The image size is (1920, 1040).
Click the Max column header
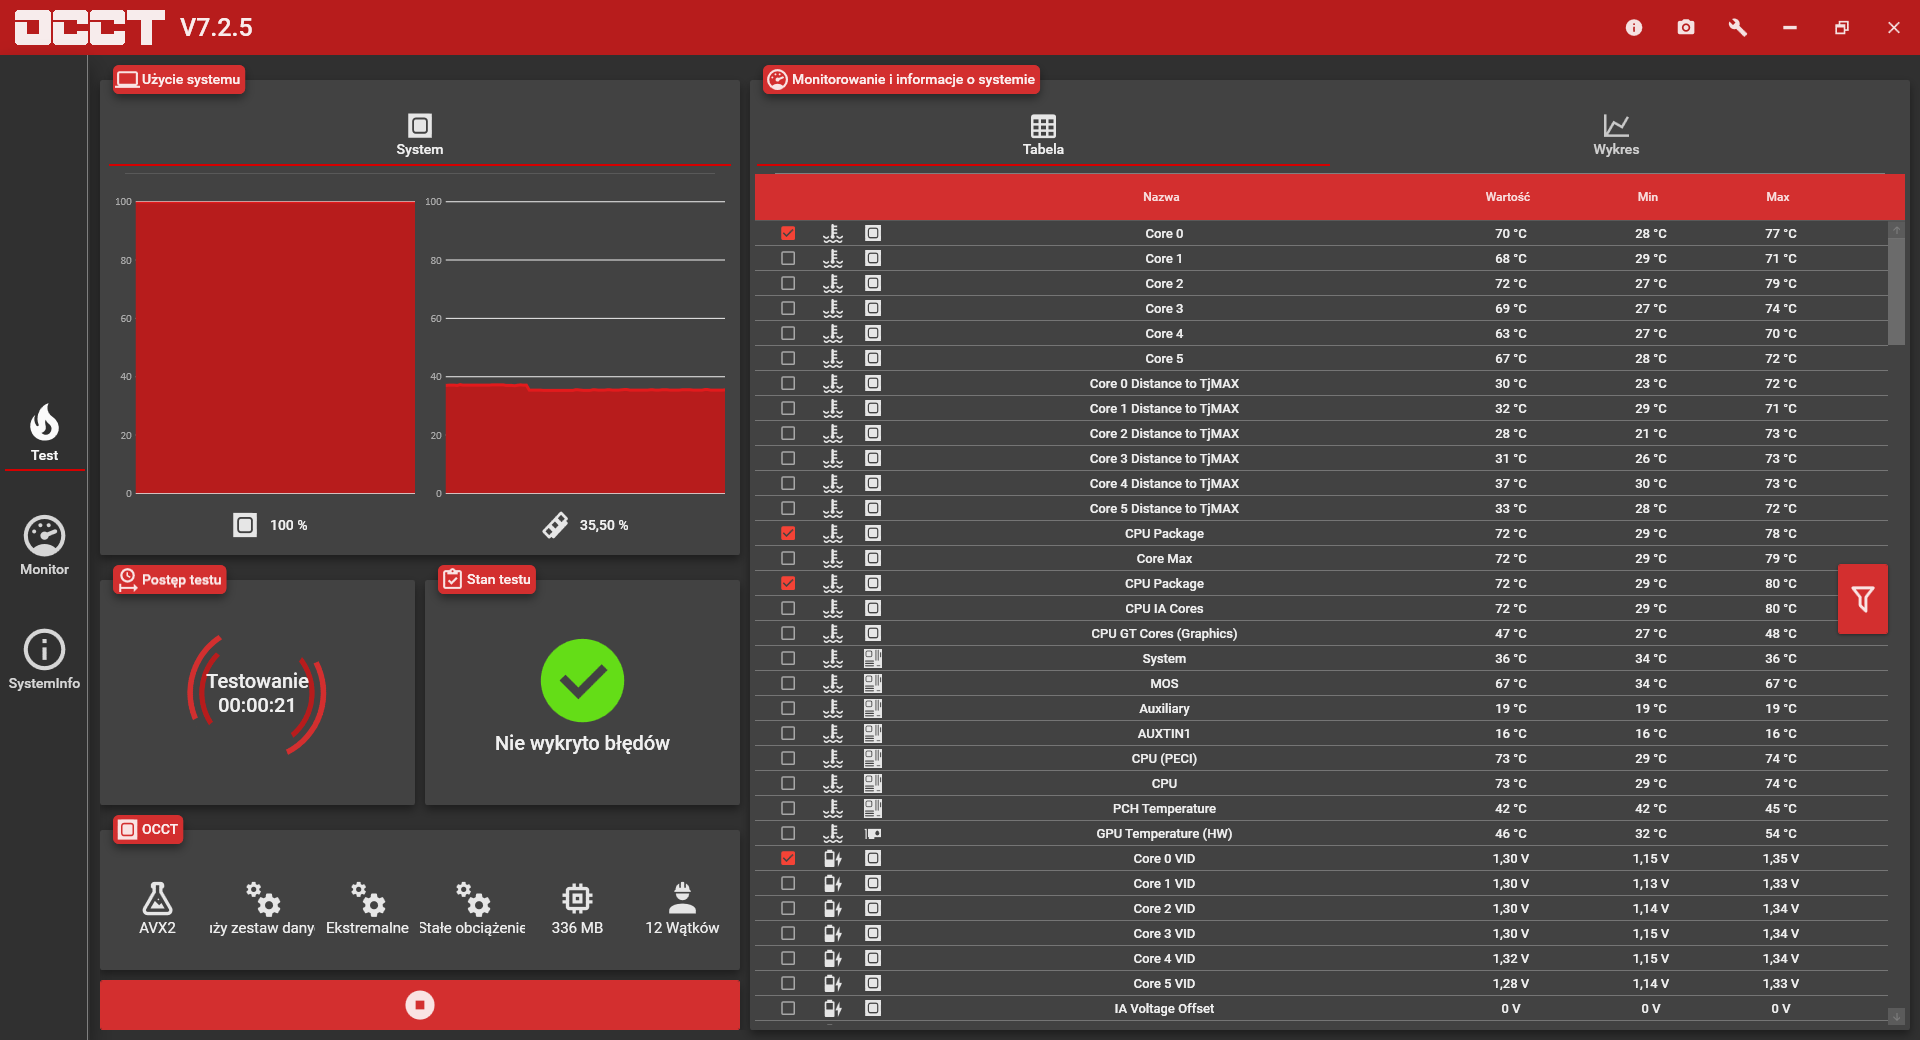(1778, 197)
